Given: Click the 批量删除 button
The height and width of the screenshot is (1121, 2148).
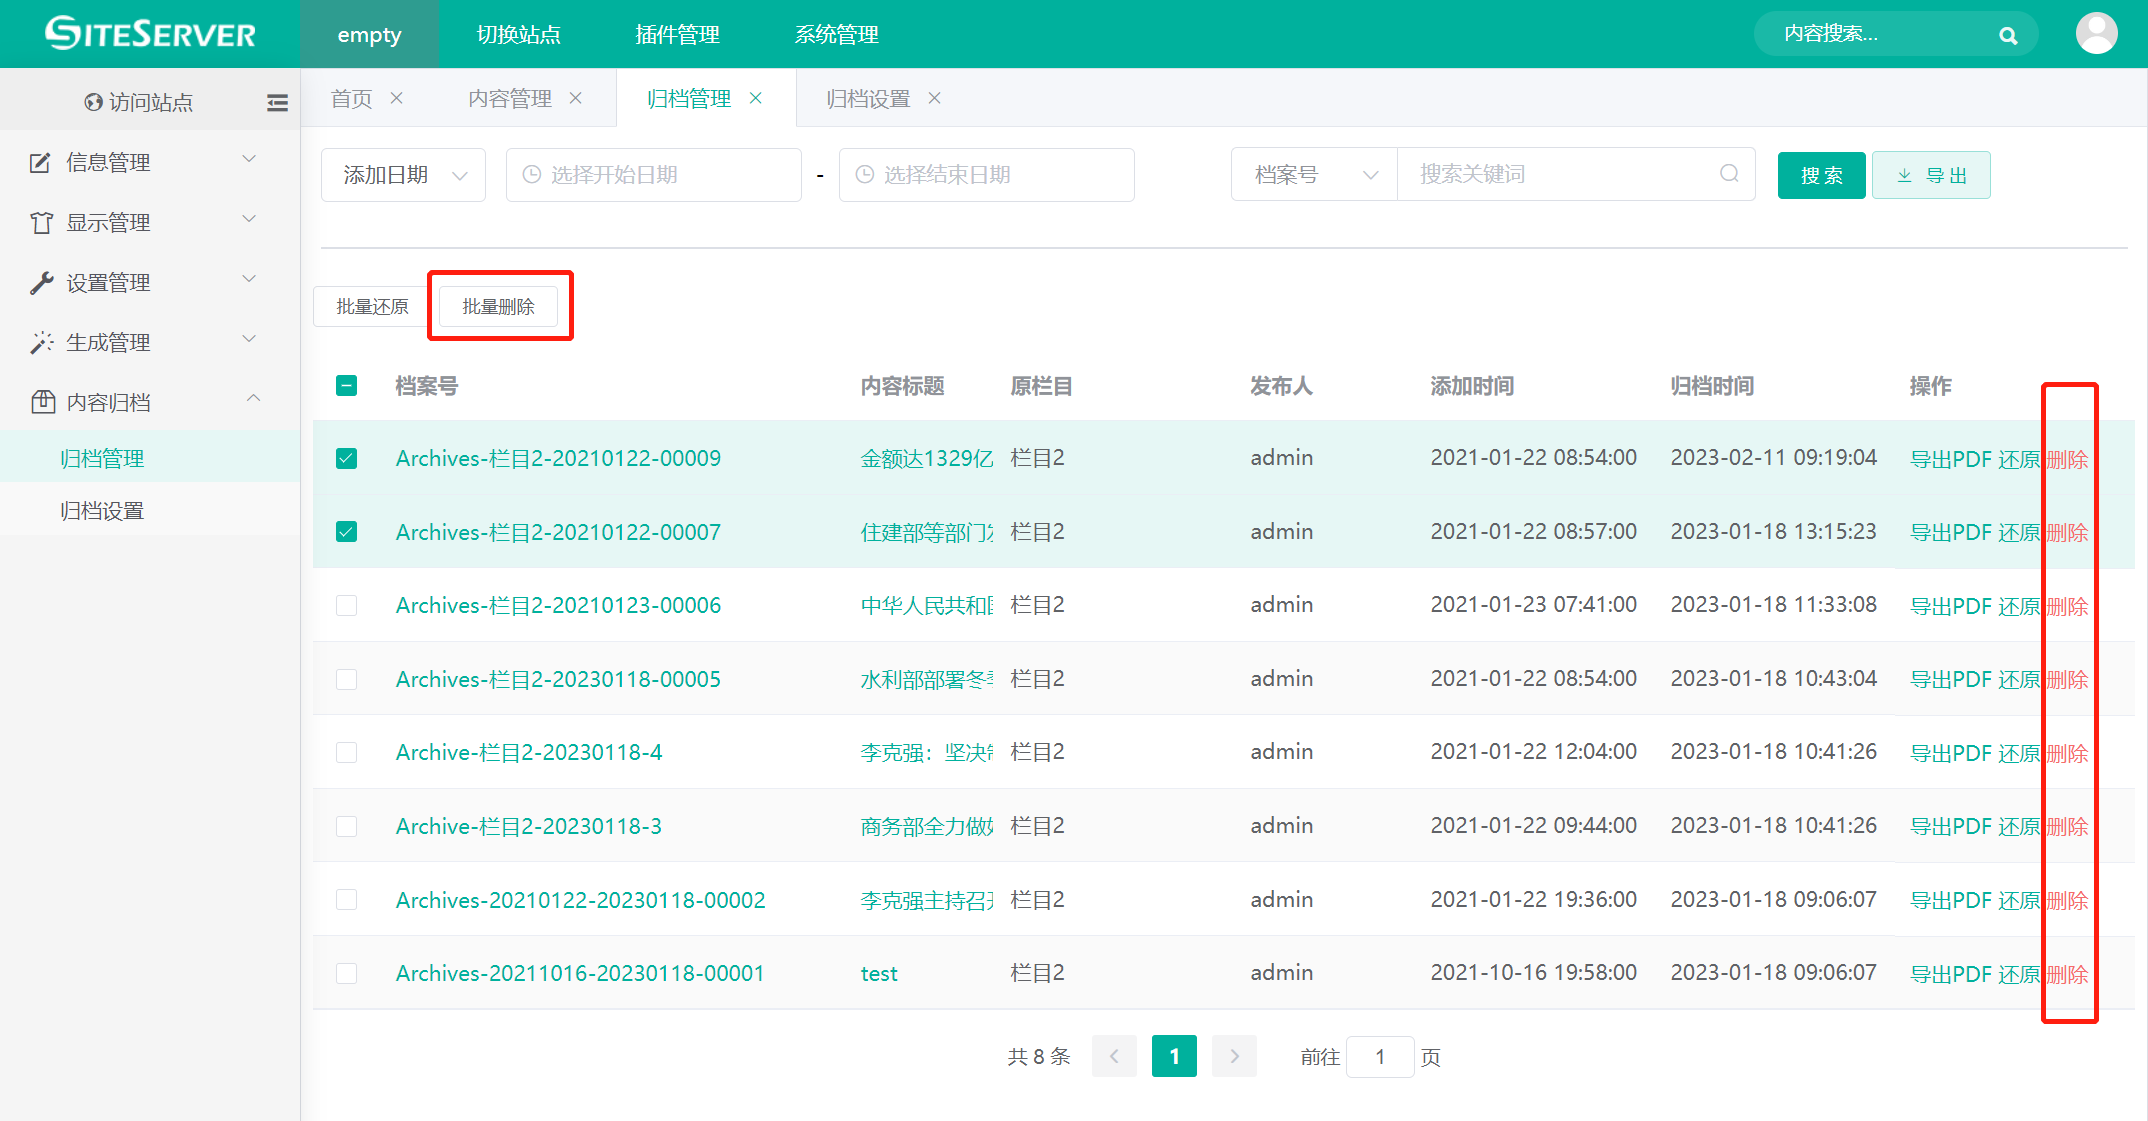Looking at the screenshot, I should (498, 306).
